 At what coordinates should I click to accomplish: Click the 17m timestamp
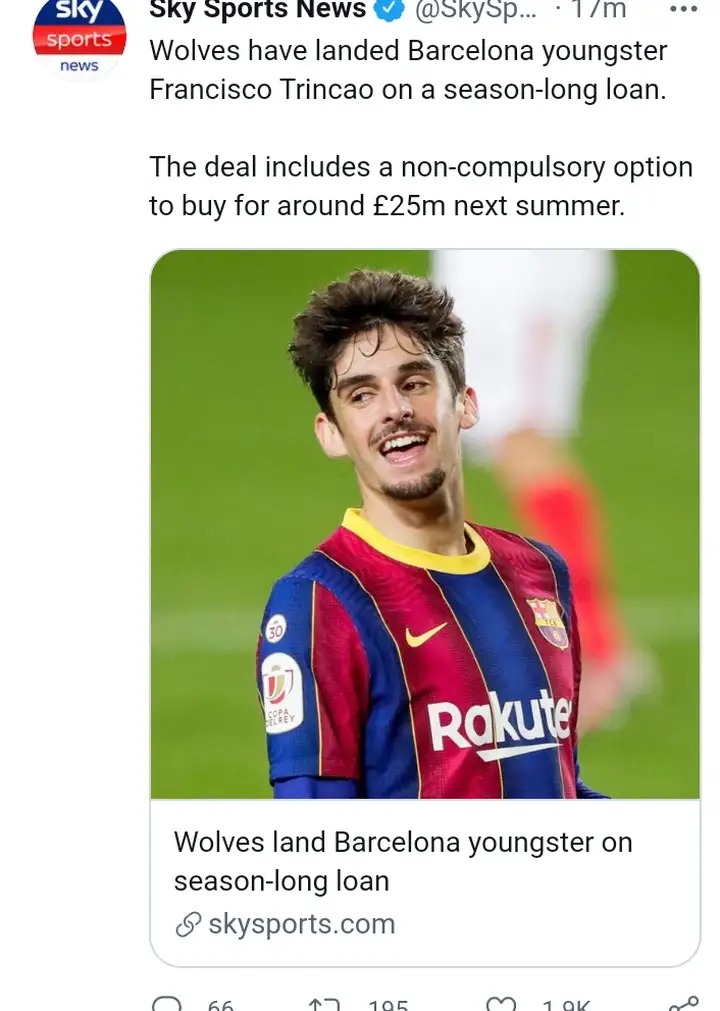click(598, 9)
